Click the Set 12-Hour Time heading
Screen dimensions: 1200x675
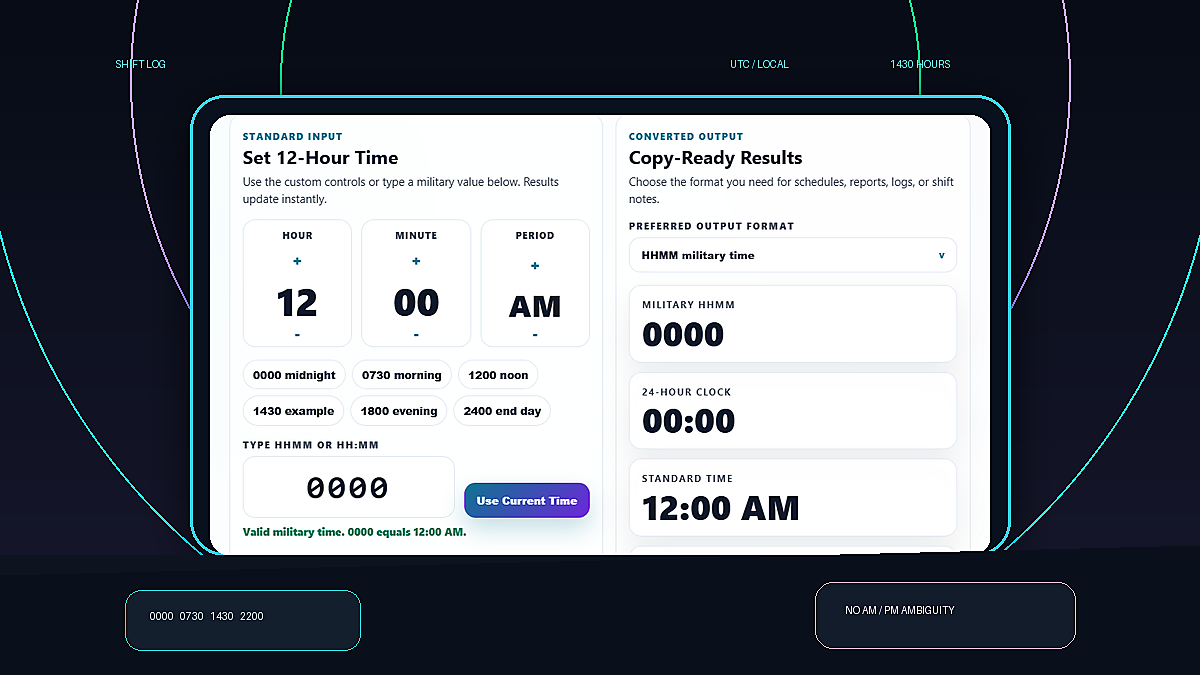pos(320,158)
